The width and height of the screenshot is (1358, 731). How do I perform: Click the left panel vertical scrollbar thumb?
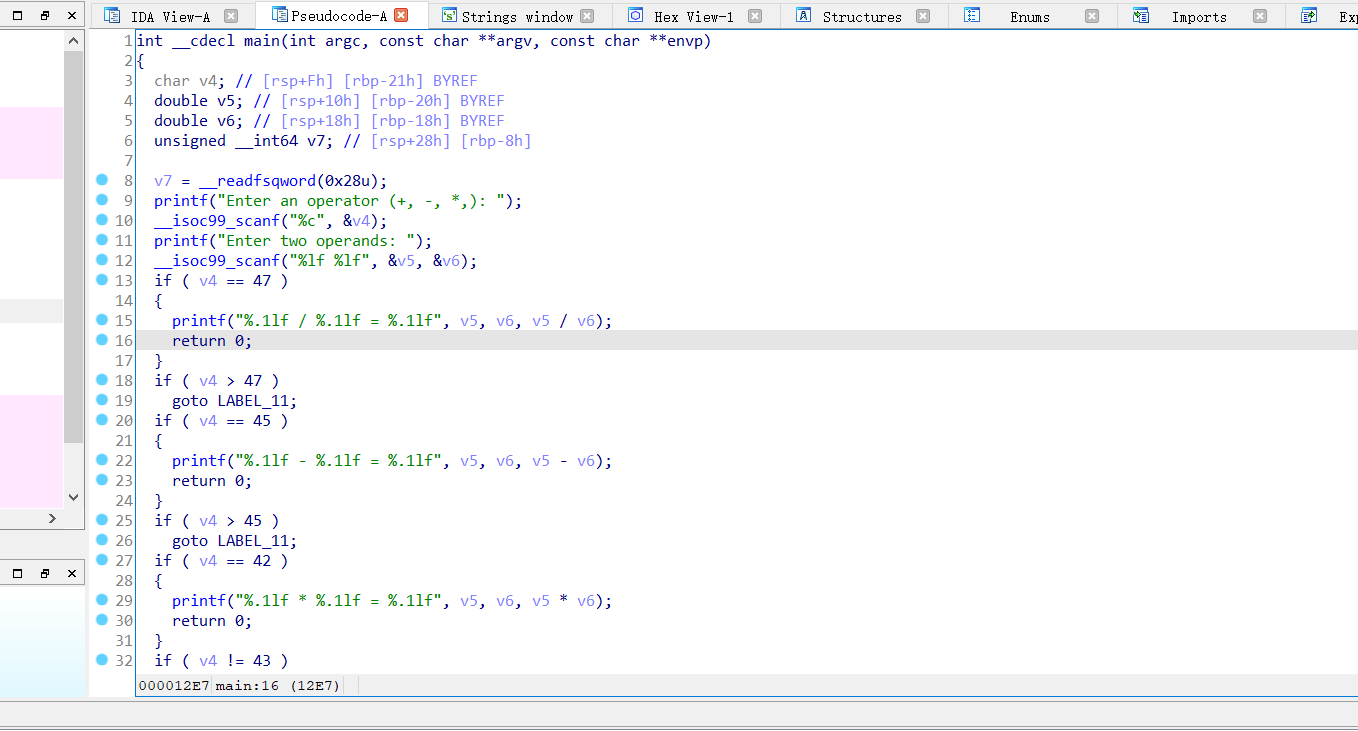click(73, 245)
